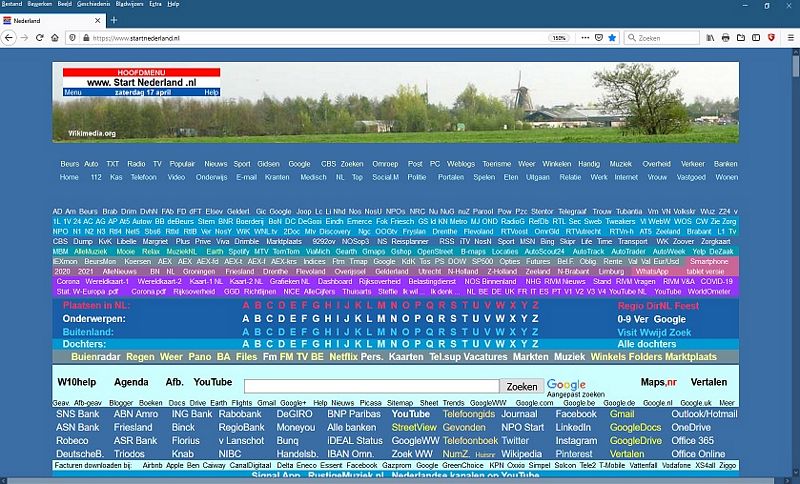Click the Home link in the navigation rows
This screenshot has width=800, height=484.
(69, 177)
